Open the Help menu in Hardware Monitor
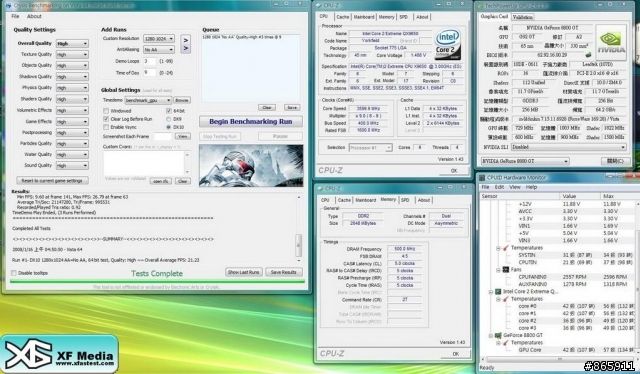 tap(531, 187)
